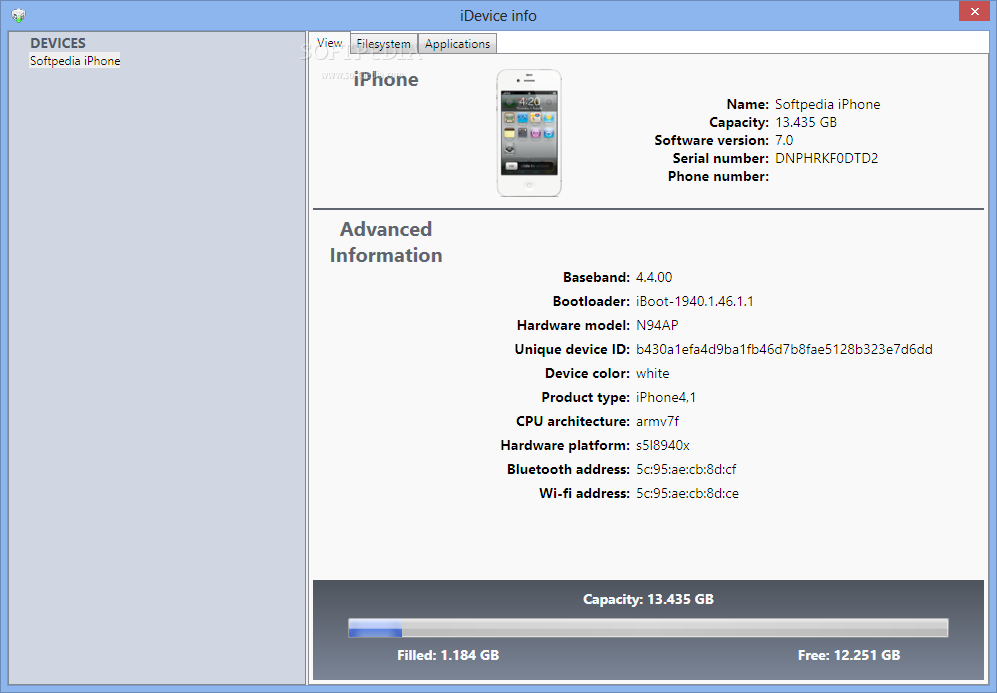Click the iDevice info app icon in title bar

click(x=18, y=15)
